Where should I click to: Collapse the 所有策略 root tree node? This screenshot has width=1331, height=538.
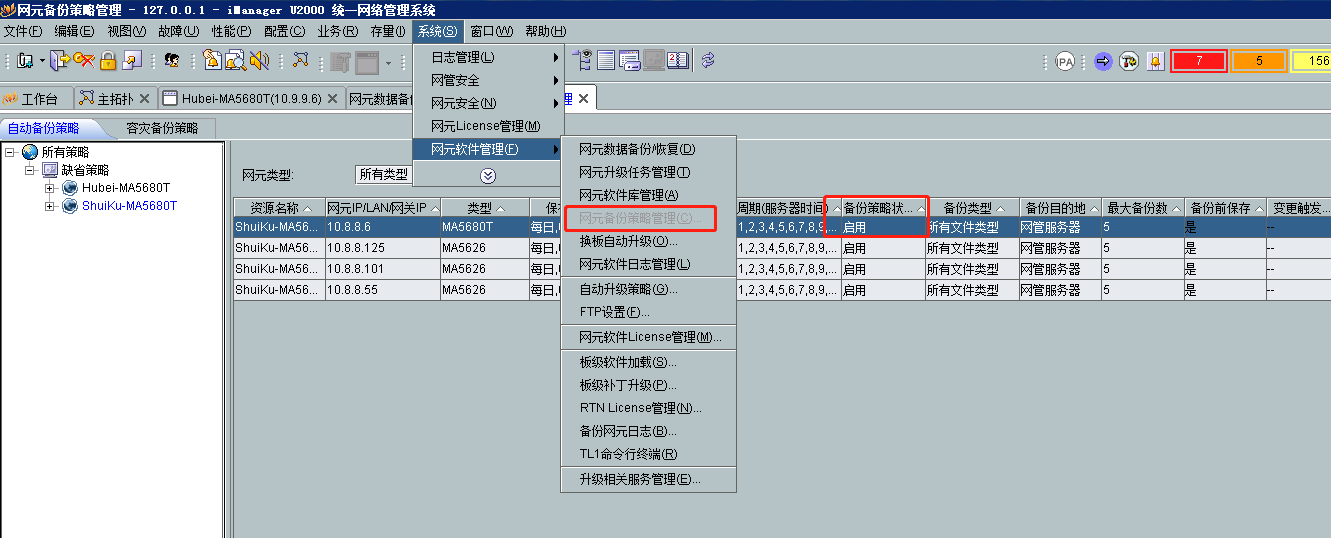11,152
